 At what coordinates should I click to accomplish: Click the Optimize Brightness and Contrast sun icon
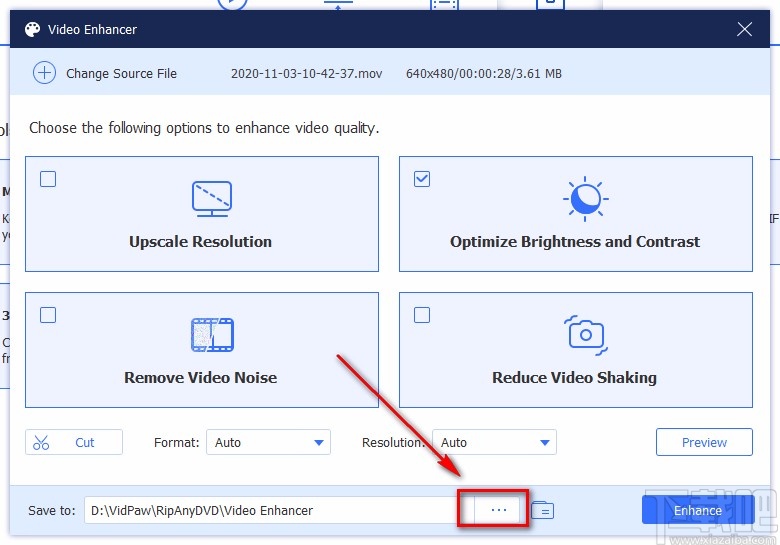585,199
